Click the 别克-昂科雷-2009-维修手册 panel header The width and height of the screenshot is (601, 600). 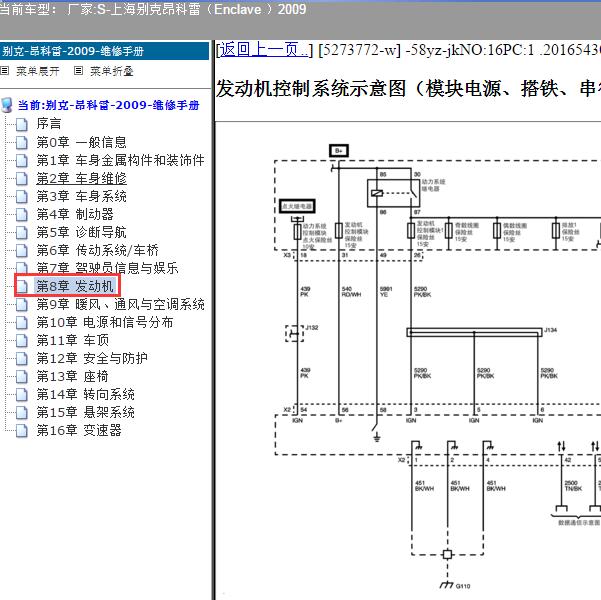pyautogui.click(x=104, y=51)
